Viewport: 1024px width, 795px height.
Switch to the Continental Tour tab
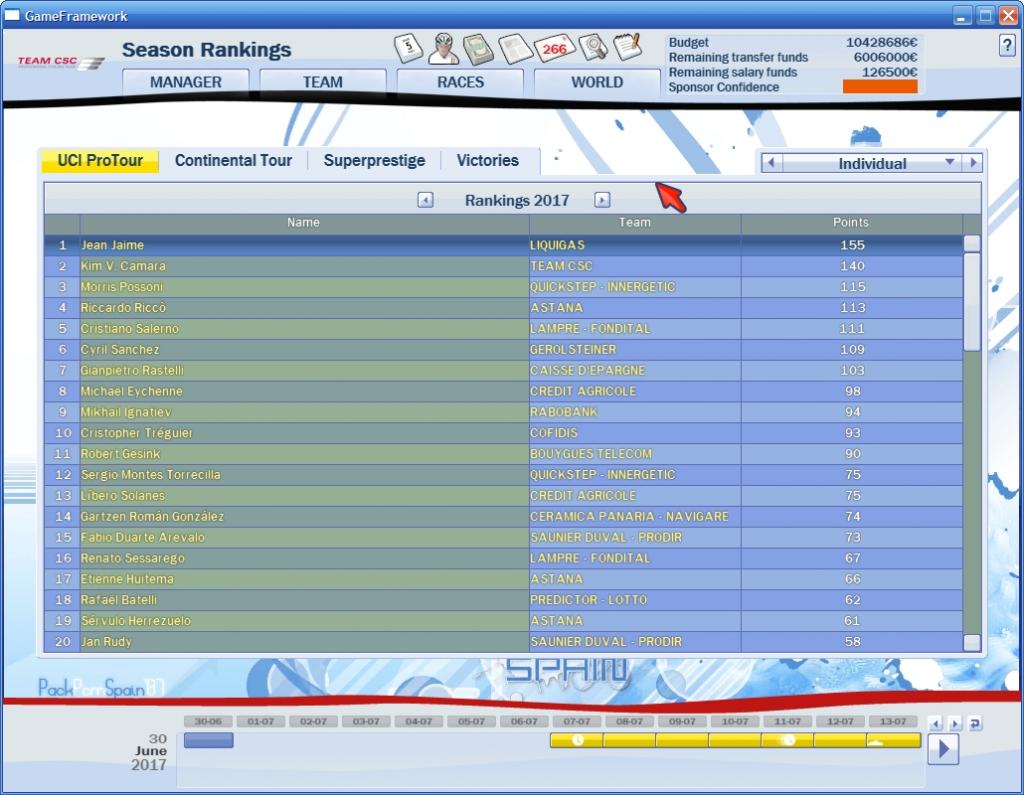pyautogui.click(x=233, y=160)
